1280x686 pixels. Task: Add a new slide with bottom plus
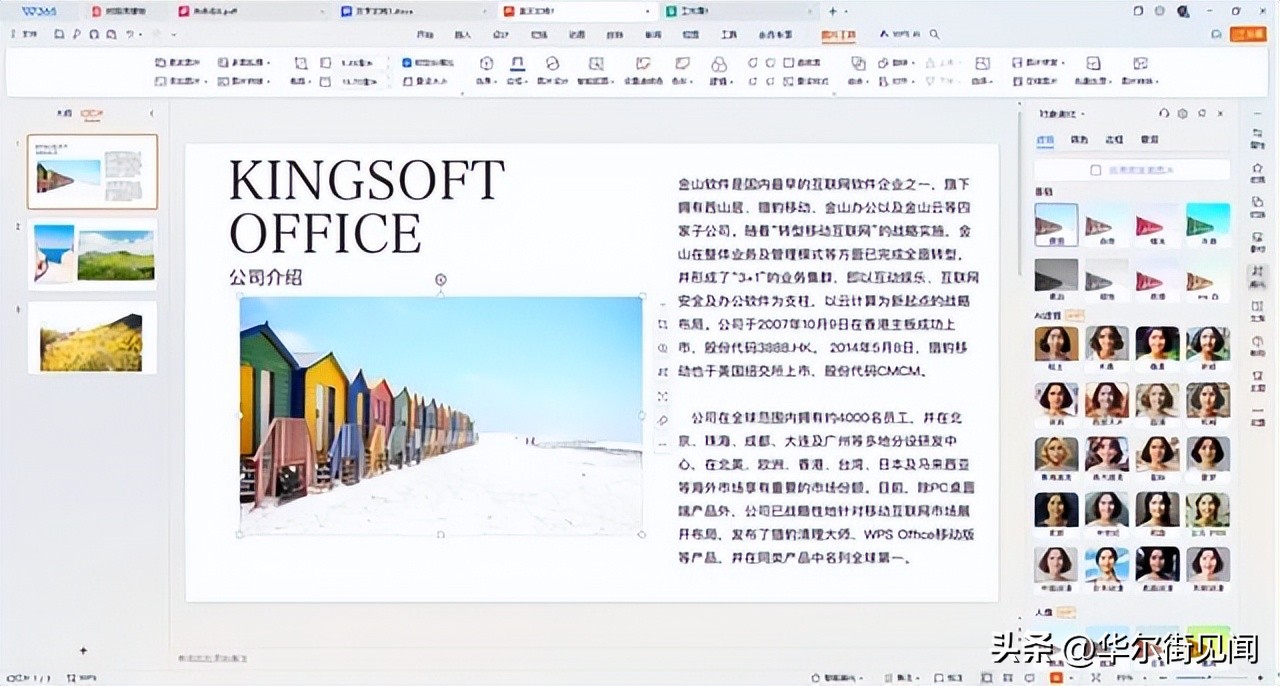(x=84, y=651)
